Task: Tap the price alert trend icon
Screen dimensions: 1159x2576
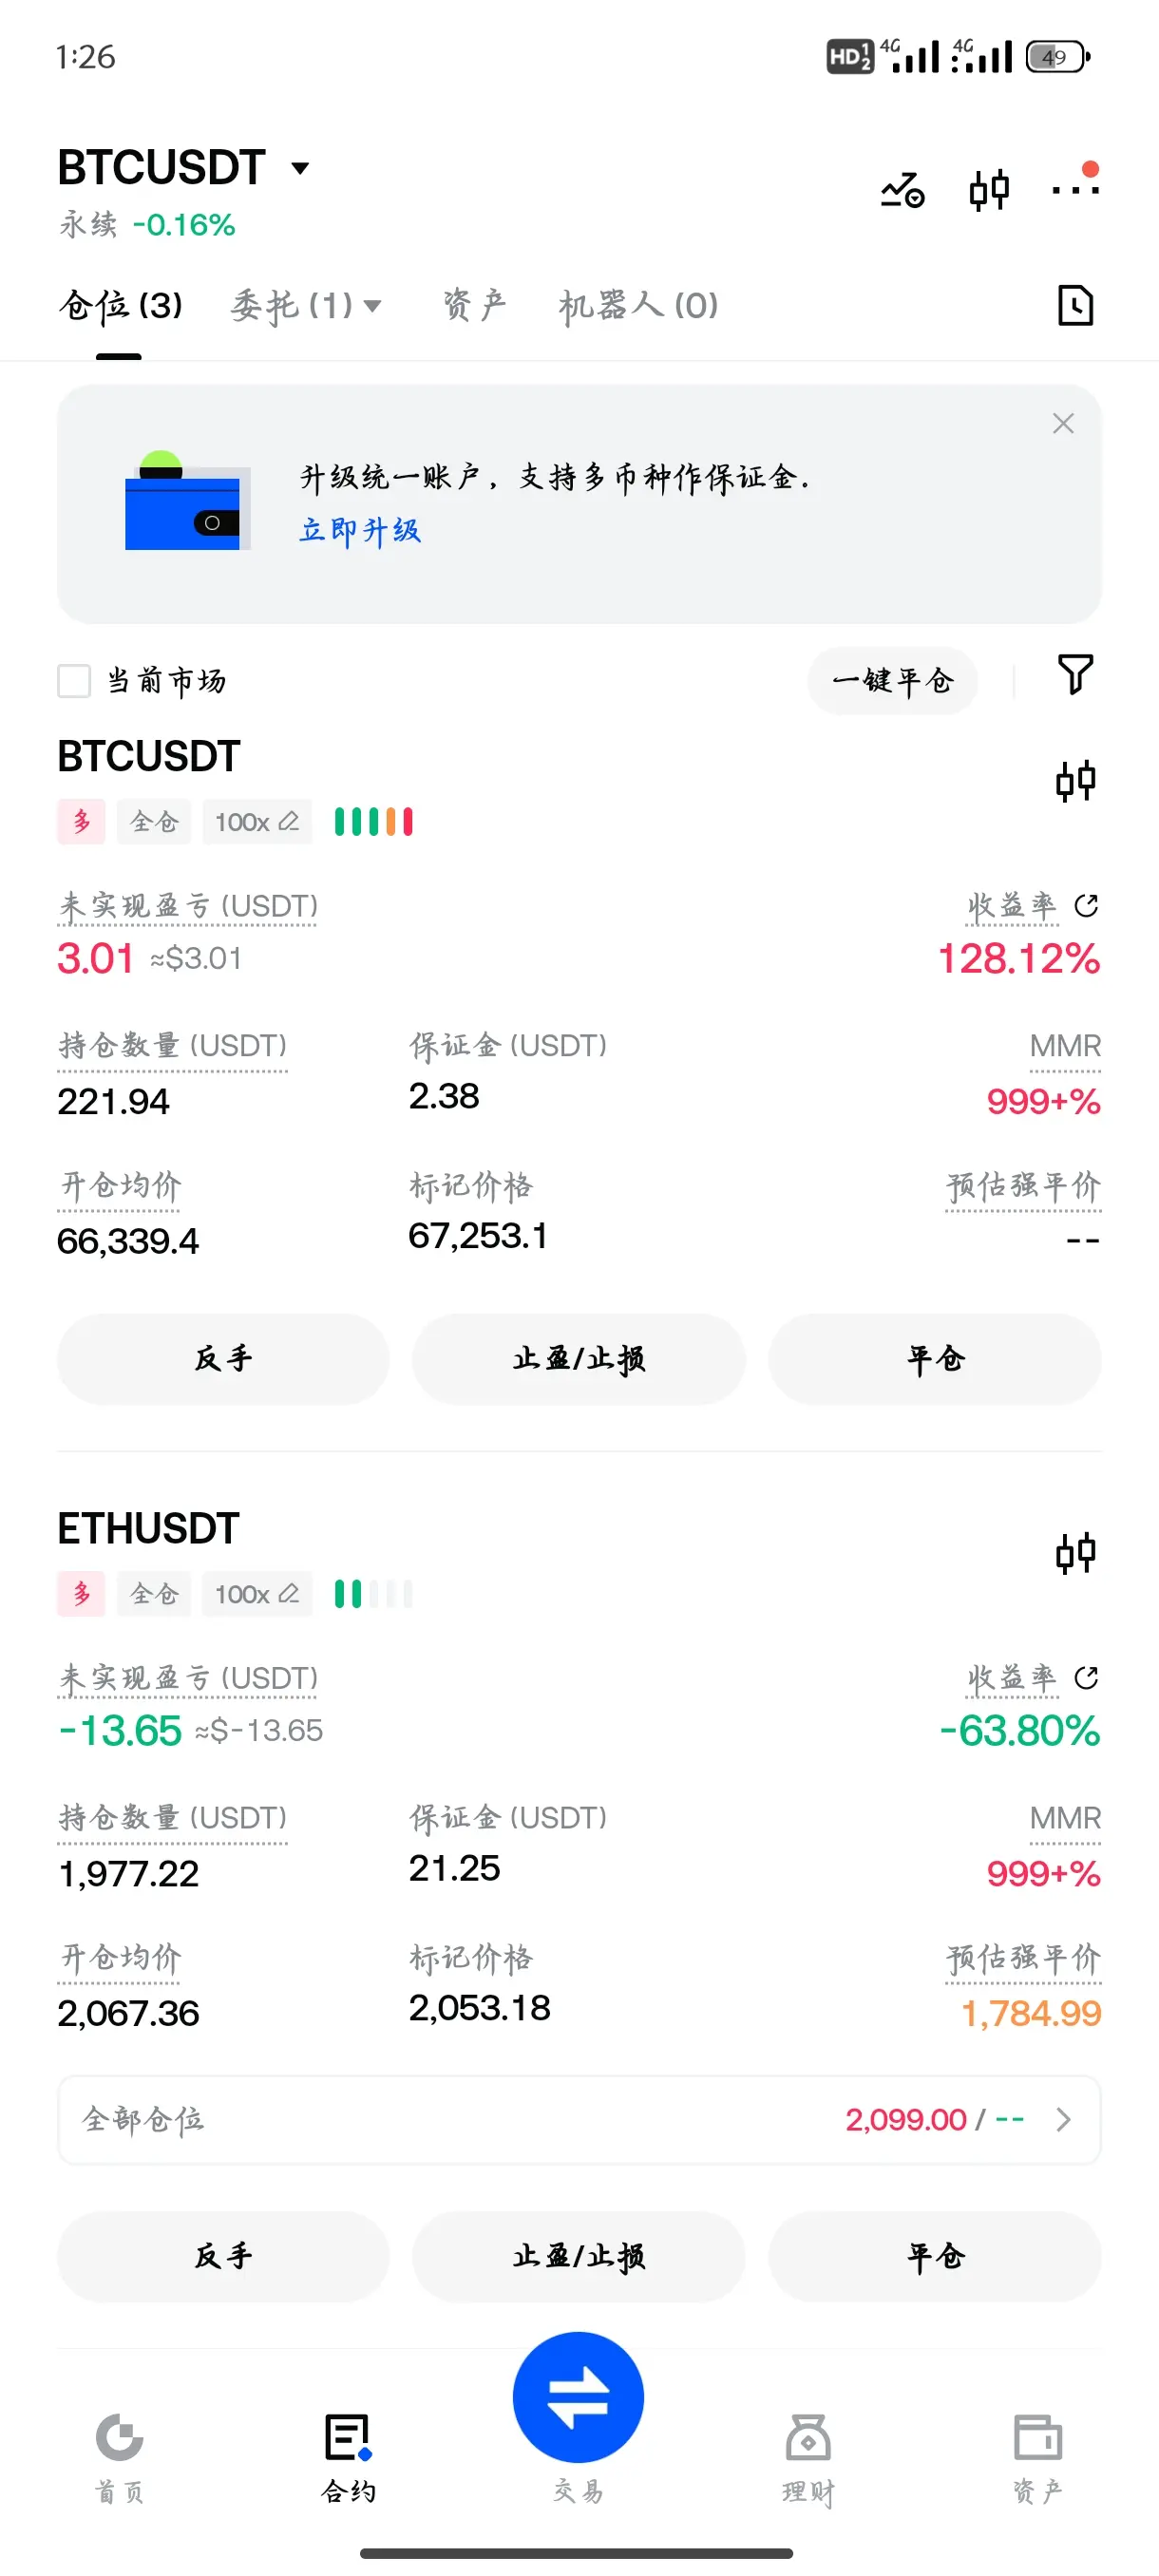Action: tap(902, 189)
